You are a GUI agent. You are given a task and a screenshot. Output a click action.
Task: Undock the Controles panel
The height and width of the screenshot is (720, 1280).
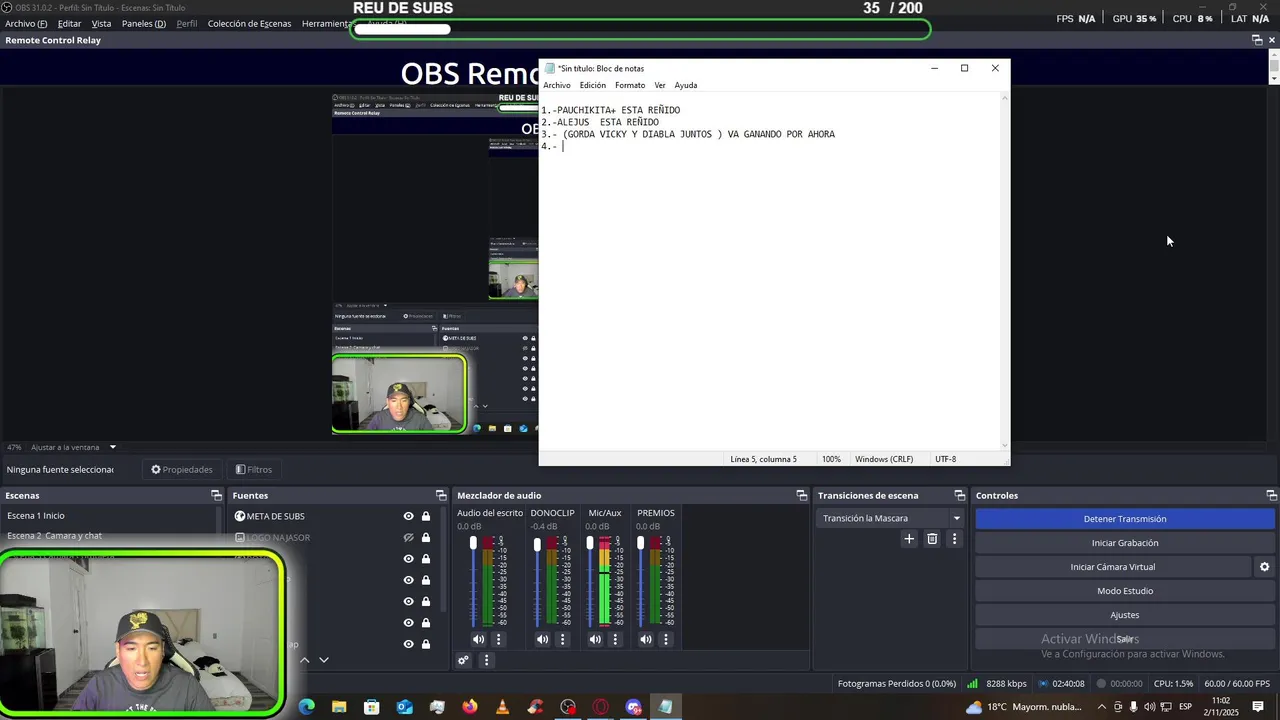coord(1271,495)
